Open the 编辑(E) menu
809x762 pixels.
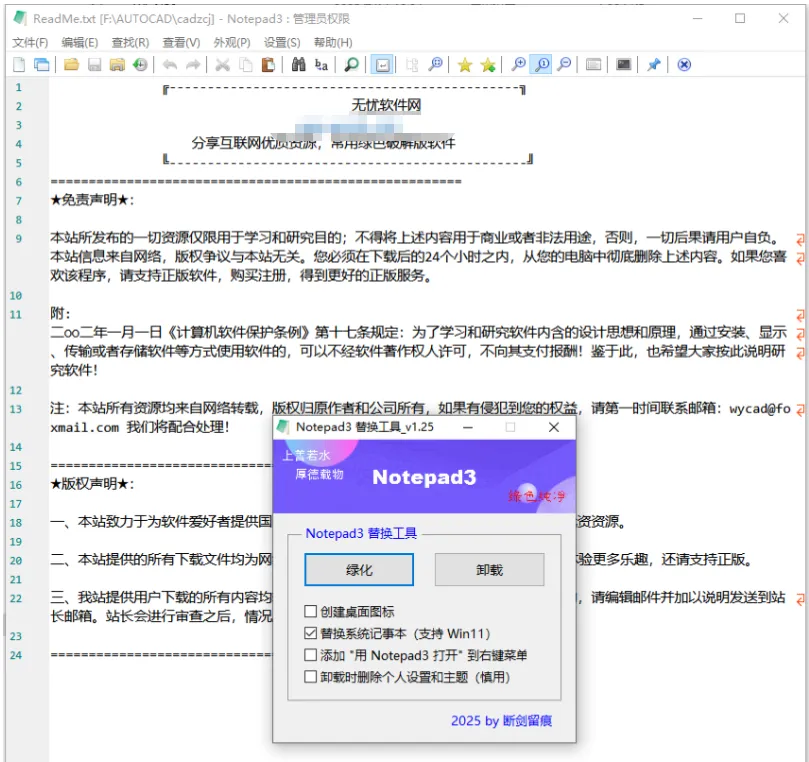[x=79, y=42]
